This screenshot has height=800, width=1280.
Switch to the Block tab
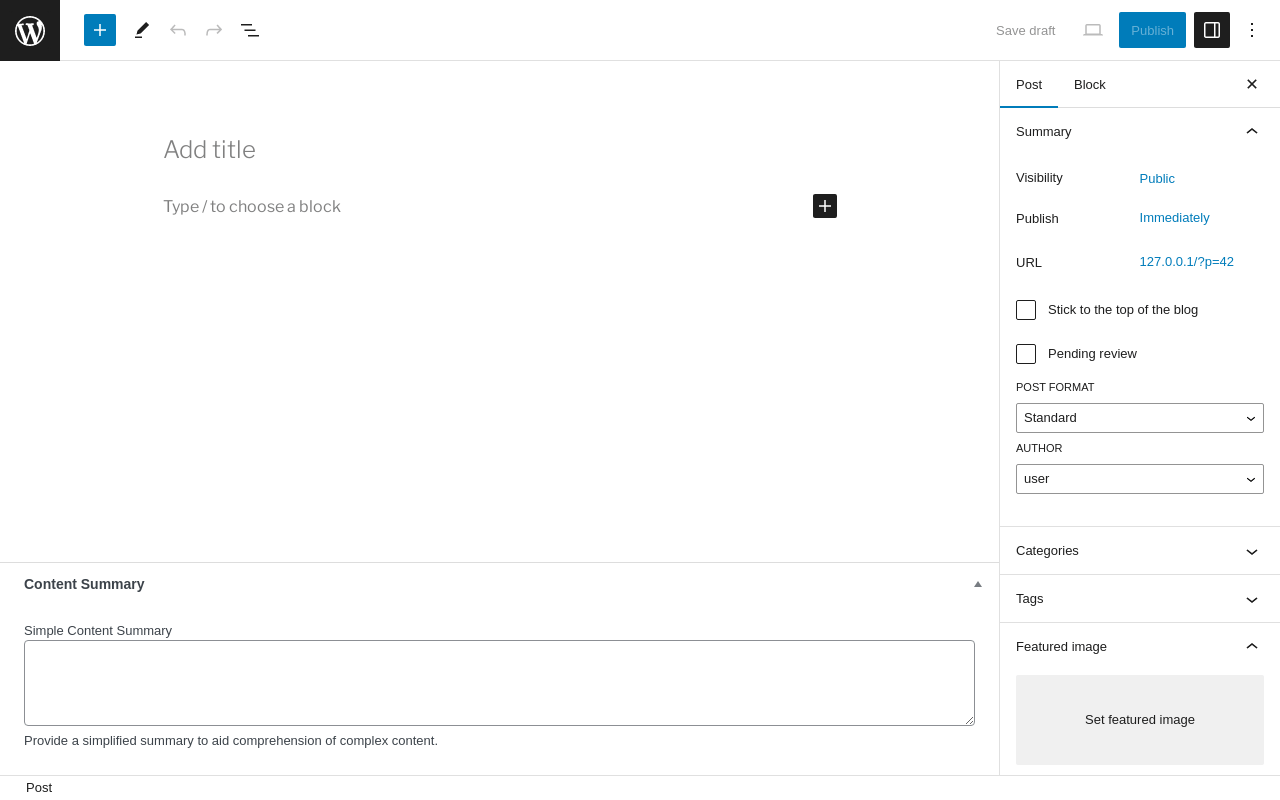[1090, 85]
